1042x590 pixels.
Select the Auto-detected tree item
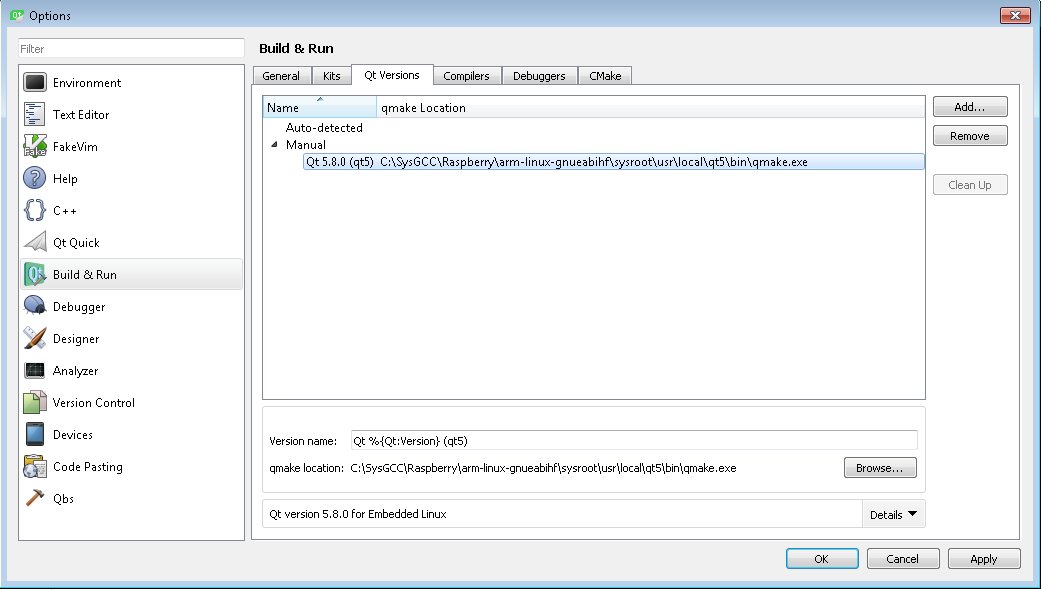point(324,128)
